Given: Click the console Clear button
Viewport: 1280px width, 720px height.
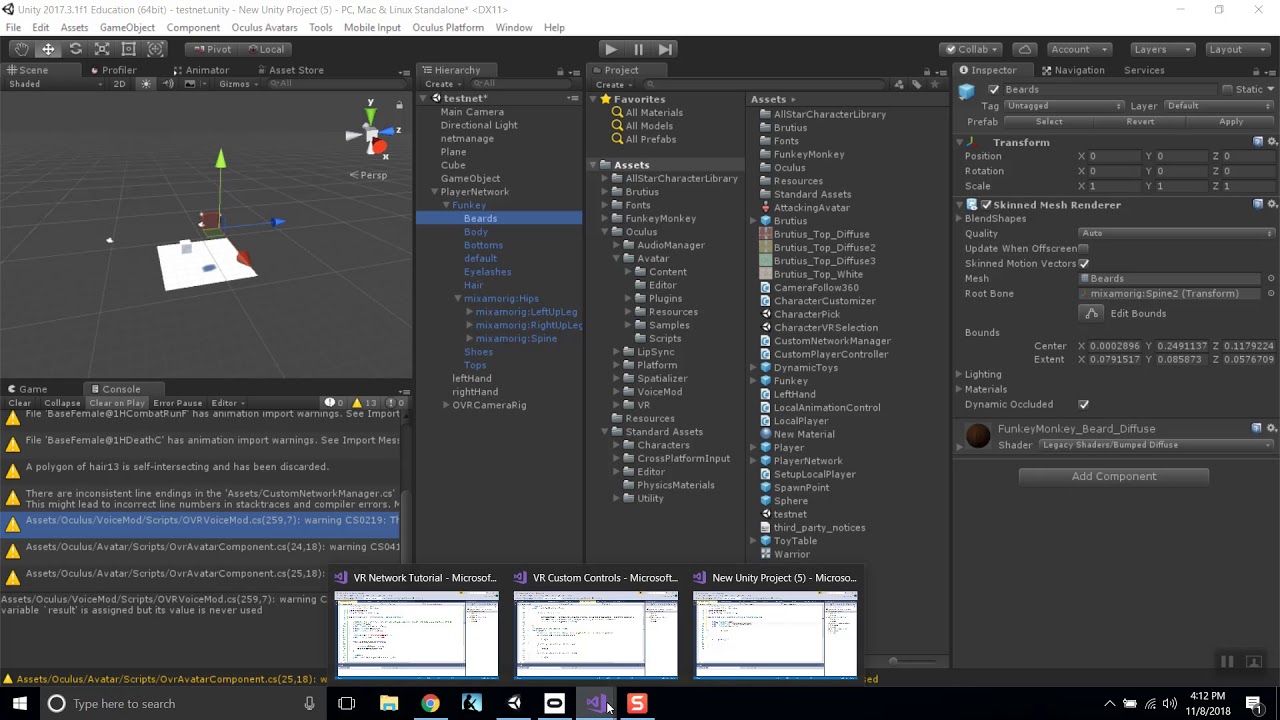Looking at the screenshot, I should point(20,403).
